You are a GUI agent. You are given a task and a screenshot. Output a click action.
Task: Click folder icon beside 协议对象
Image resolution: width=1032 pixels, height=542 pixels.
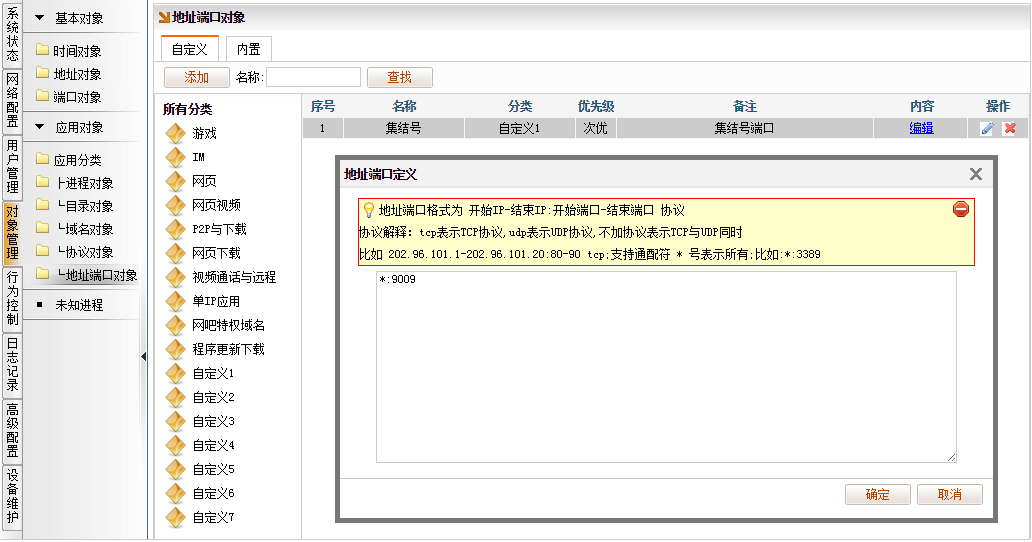(43, 251)
